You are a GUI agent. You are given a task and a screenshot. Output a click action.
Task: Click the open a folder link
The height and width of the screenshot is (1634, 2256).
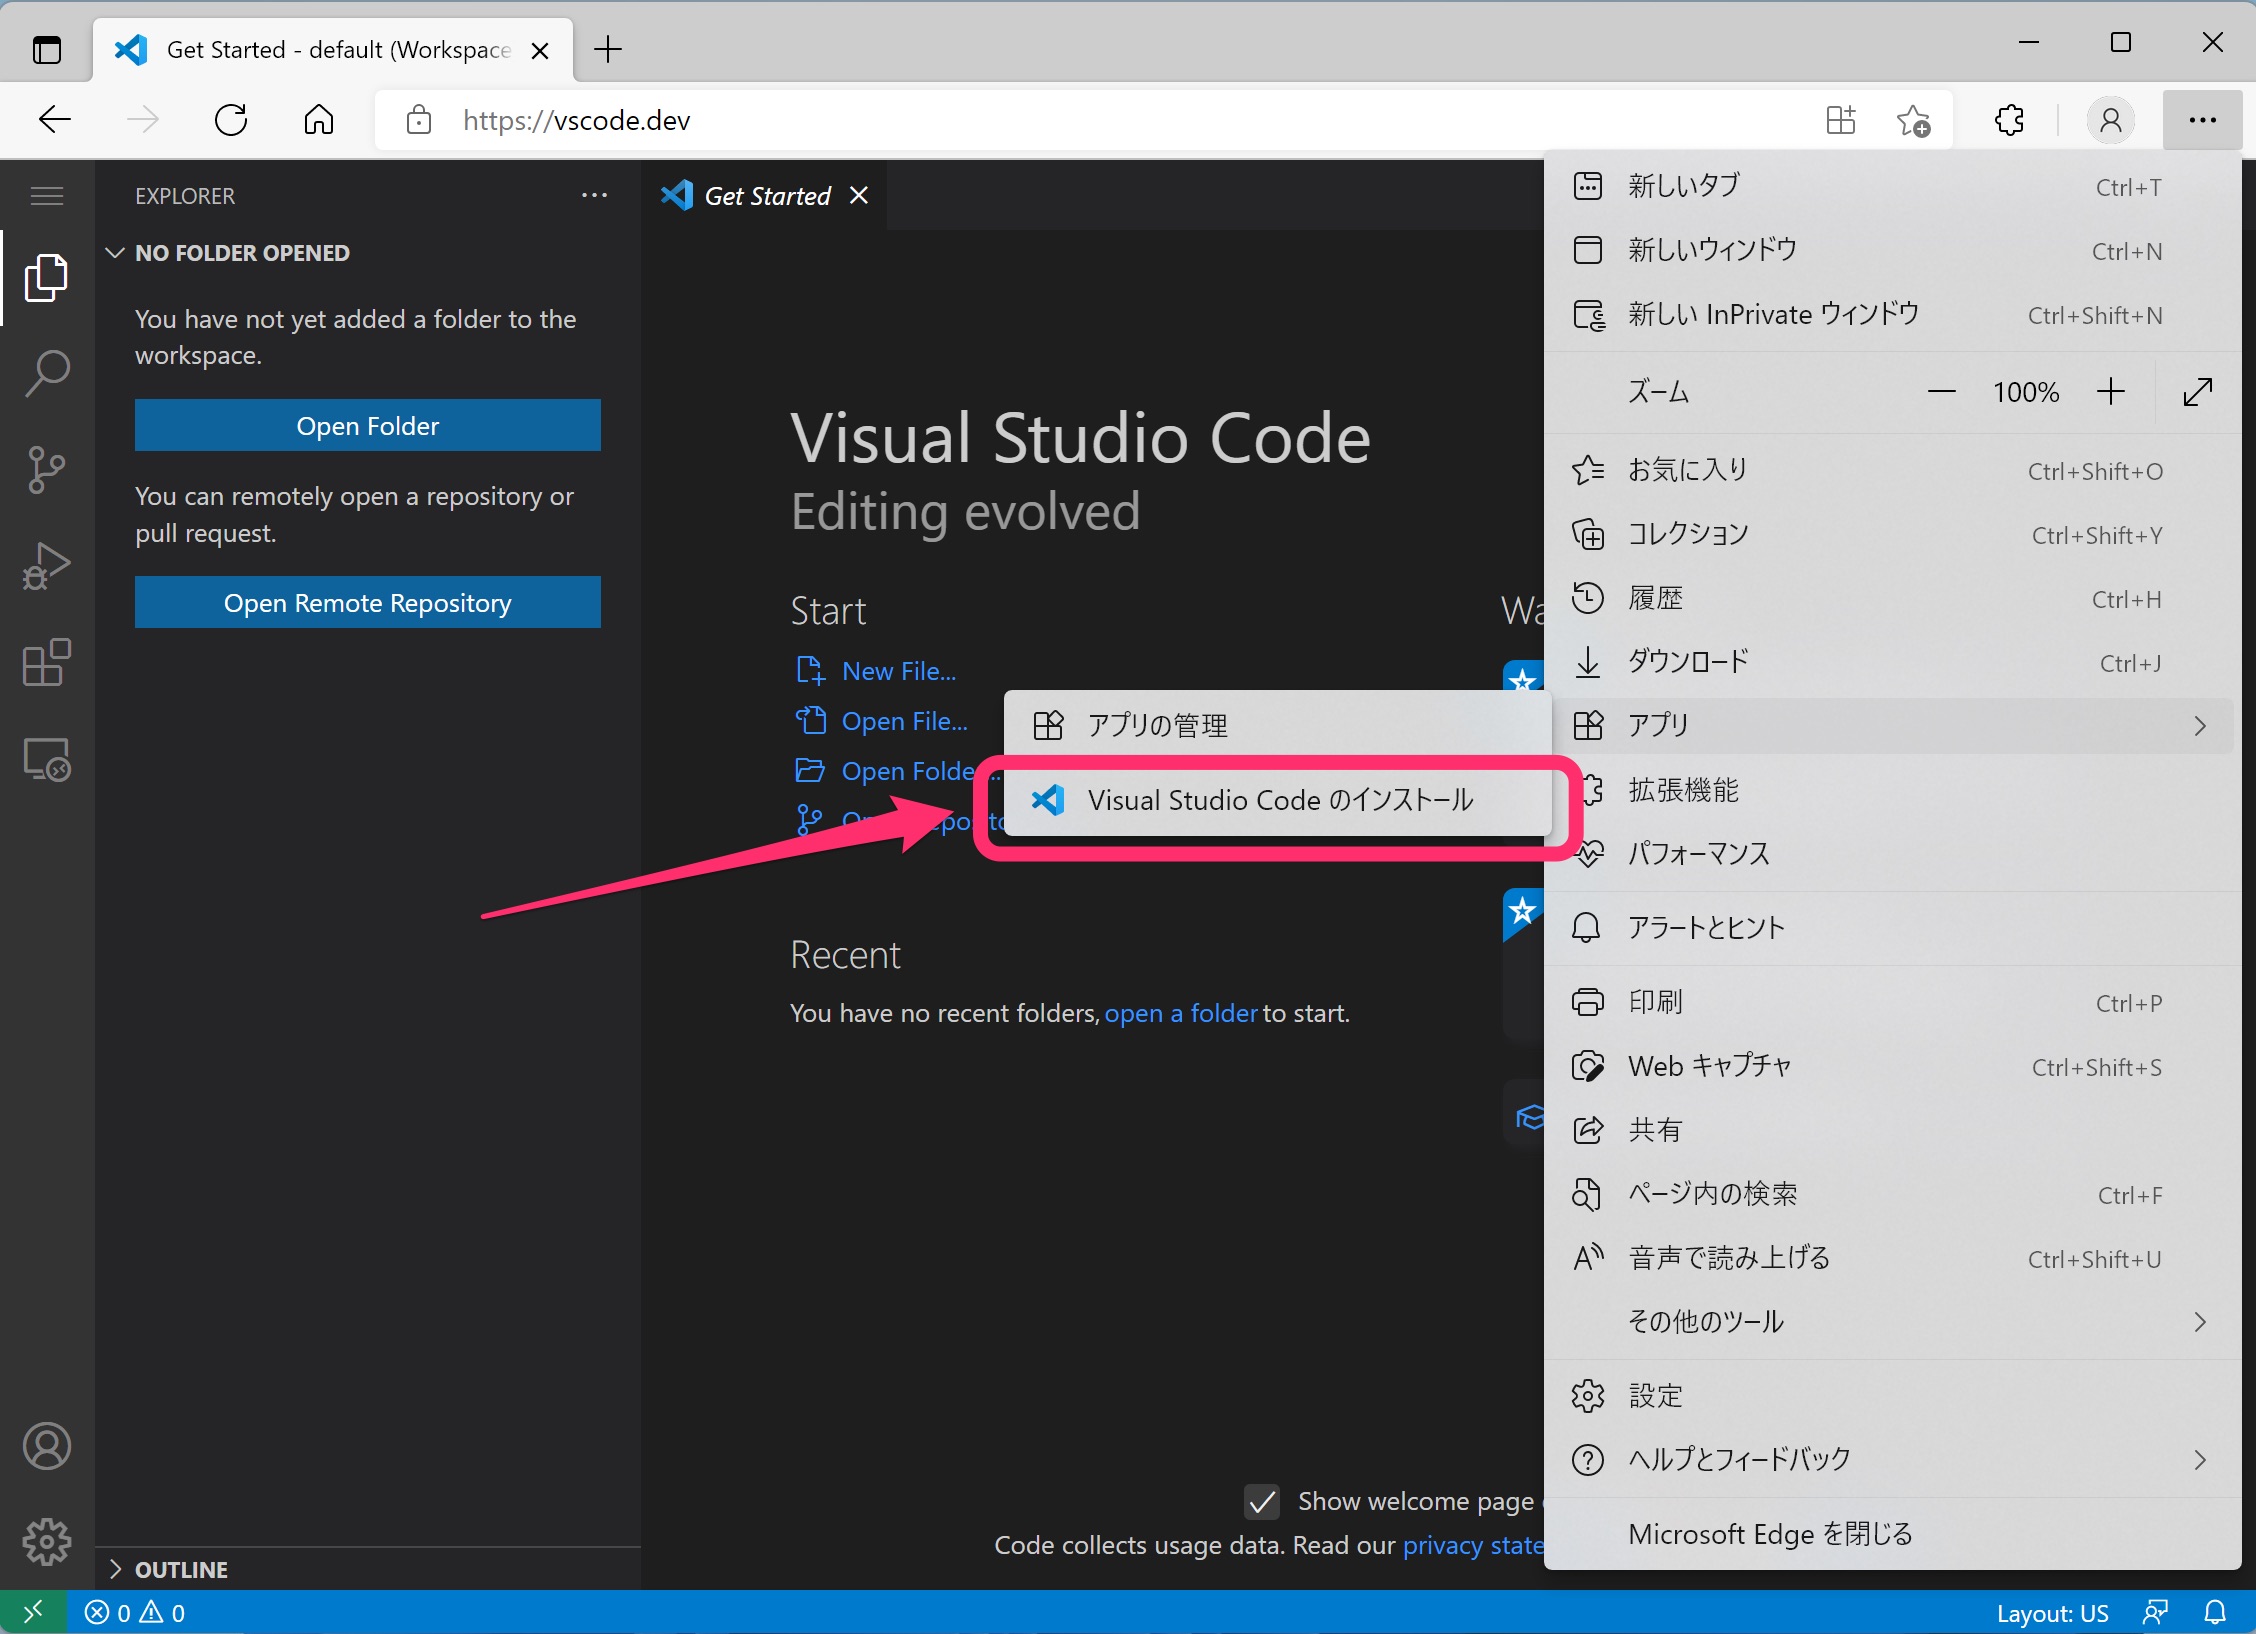1181,1013
